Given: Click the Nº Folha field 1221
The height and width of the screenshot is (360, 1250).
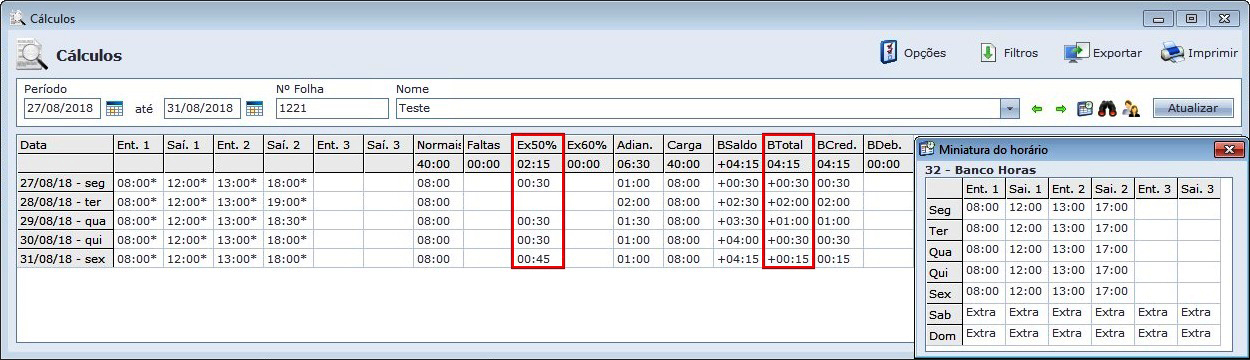Looking at the screenshot, I should point(332,108).
